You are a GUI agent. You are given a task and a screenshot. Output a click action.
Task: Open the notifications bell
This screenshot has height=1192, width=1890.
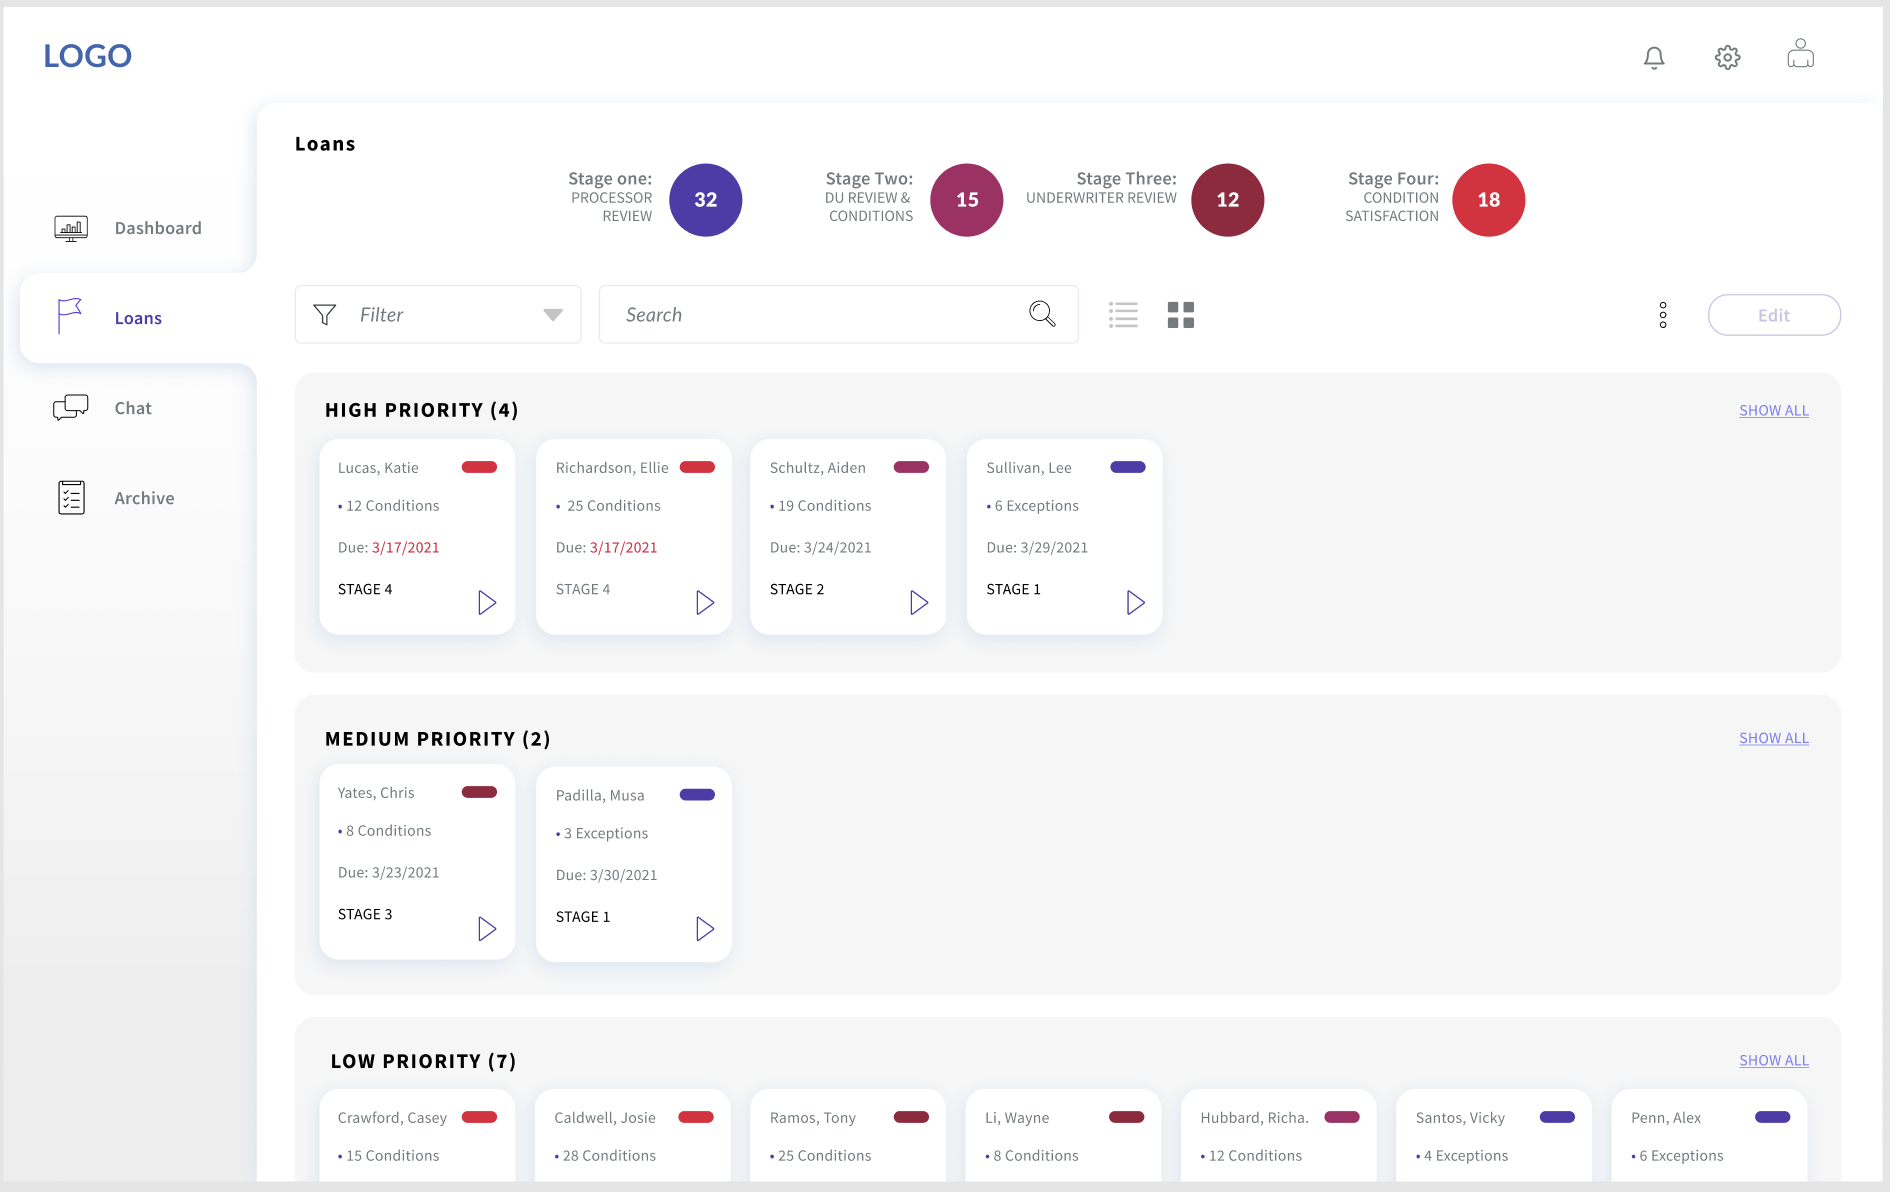tap(1654, 58)
